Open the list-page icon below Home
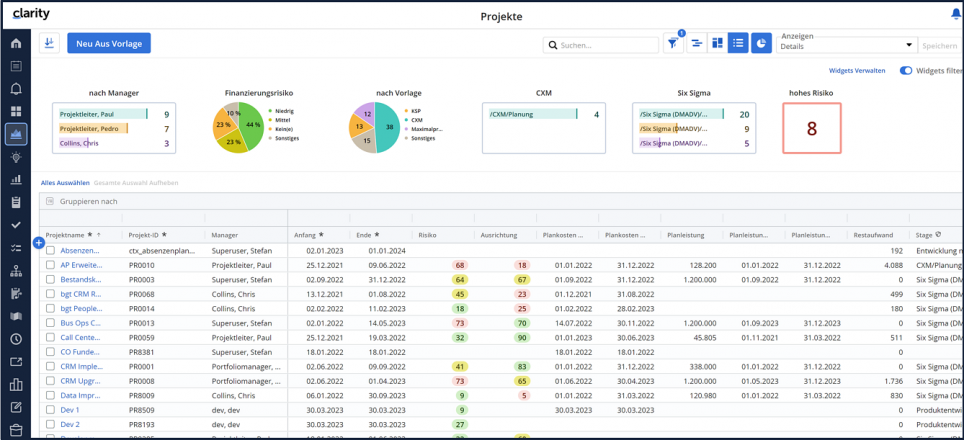Viewport: 964px width, 440px height. pos(16,66)
